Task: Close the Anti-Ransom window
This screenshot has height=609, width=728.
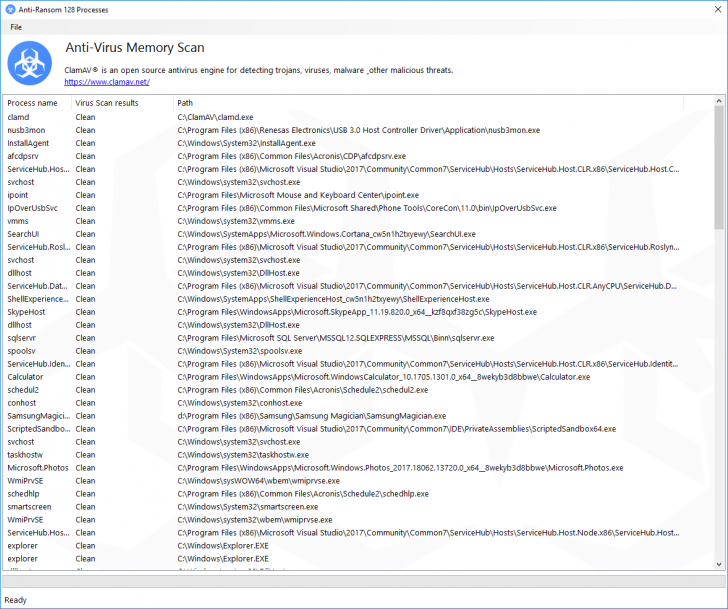Action: [718, 9]
